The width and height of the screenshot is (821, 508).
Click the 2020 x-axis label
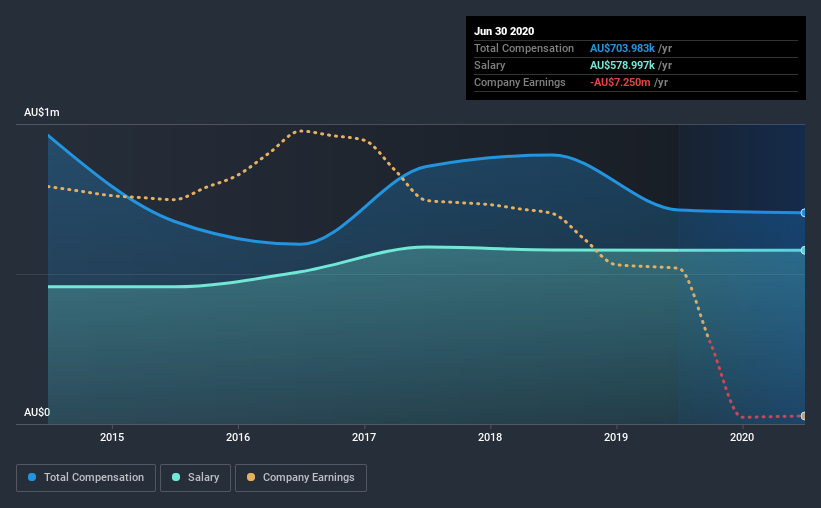[742, 437]
